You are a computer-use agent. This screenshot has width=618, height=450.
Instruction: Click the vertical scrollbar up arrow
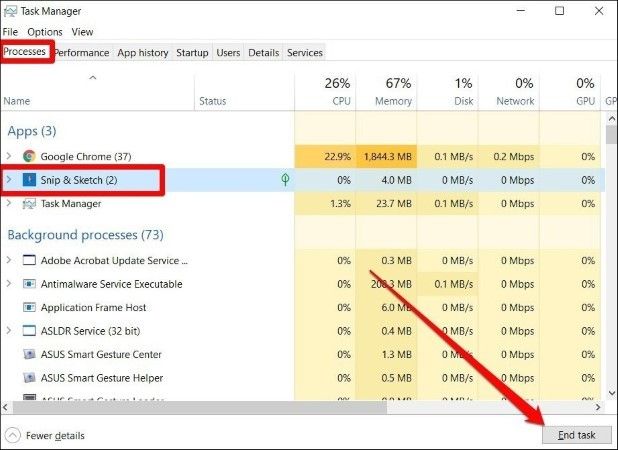(611, 118)
